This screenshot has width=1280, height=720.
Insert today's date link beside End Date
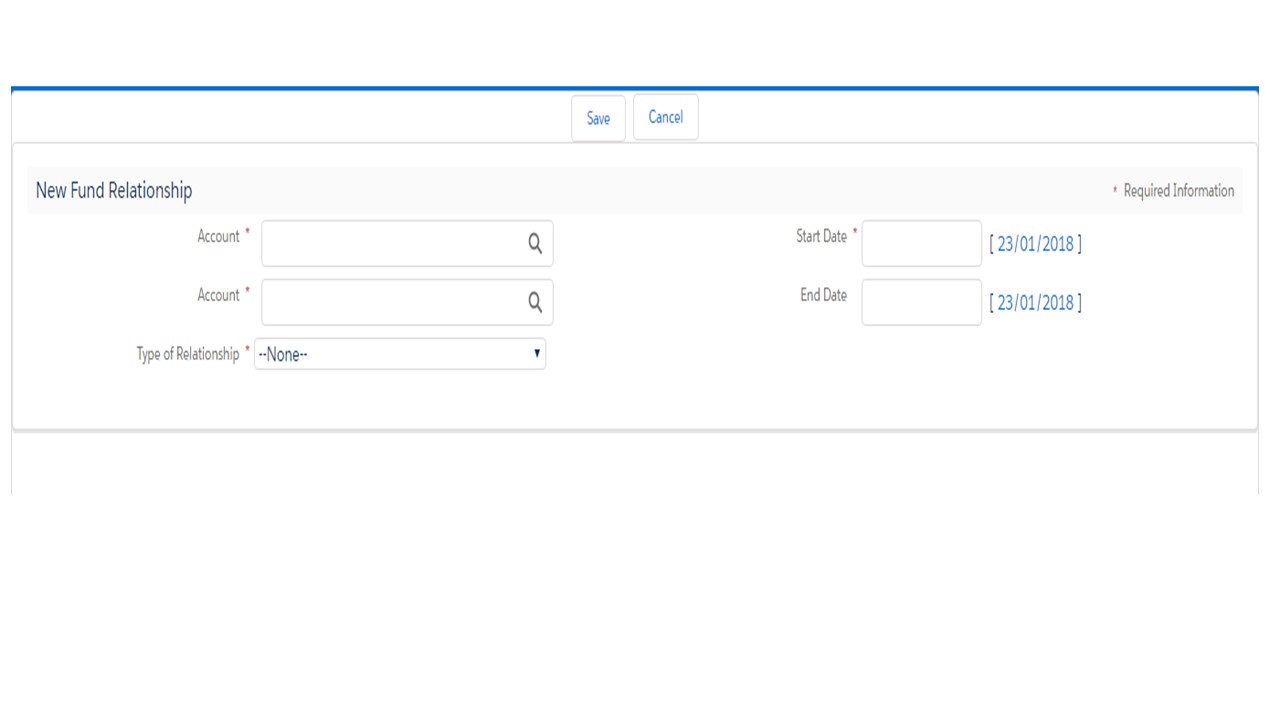click(1035, 302)
